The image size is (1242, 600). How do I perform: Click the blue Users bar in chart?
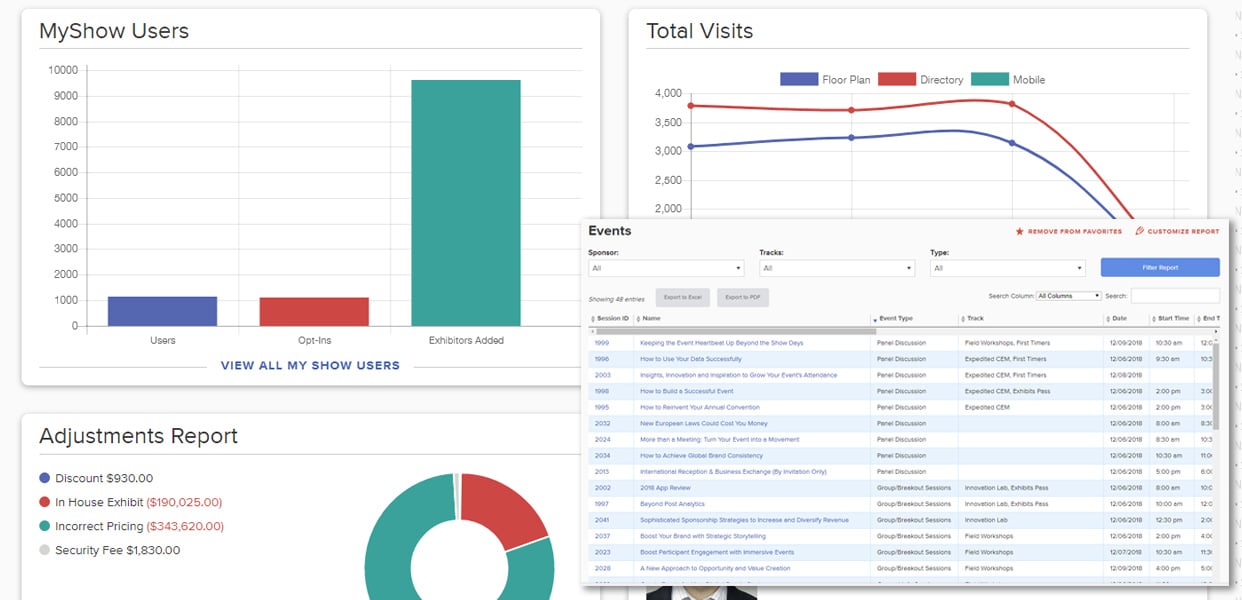coord(162,311)
